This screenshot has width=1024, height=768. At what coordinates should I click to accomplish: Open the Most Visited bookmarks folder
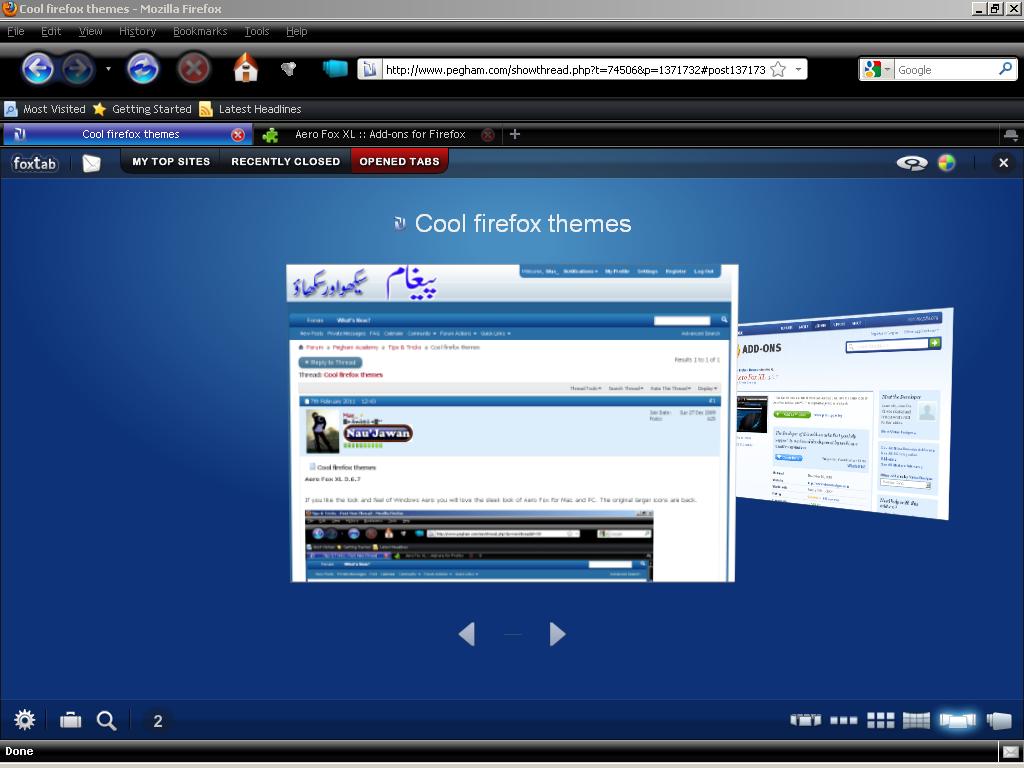(x=45, y=109)
